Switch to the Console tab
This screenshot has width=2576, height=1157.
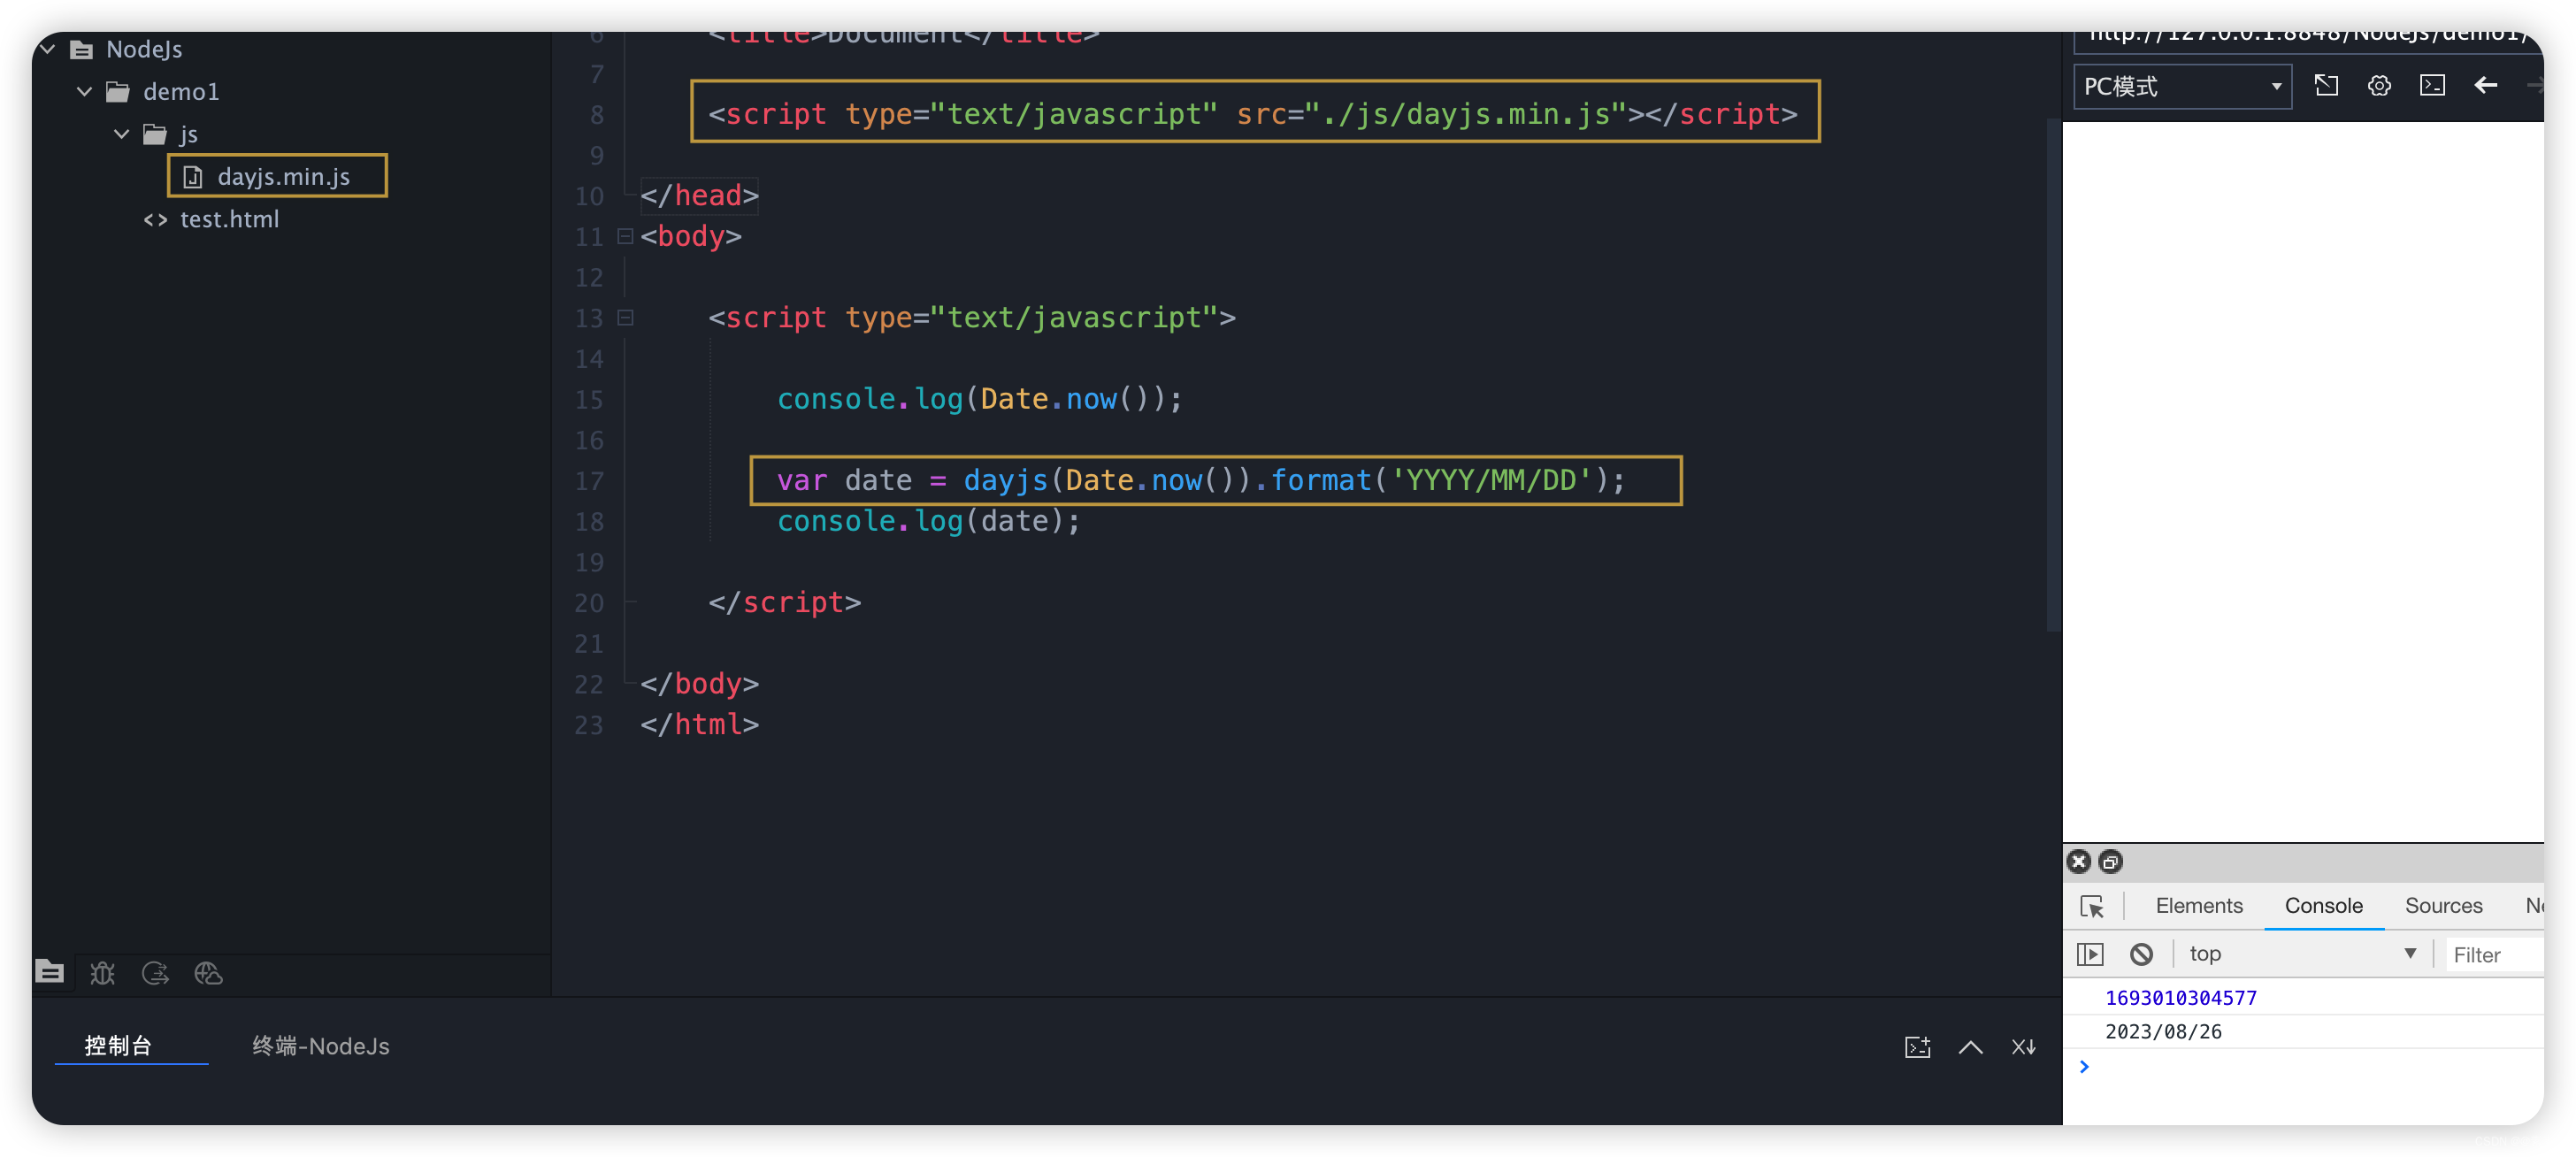[x=2323, y=904]
